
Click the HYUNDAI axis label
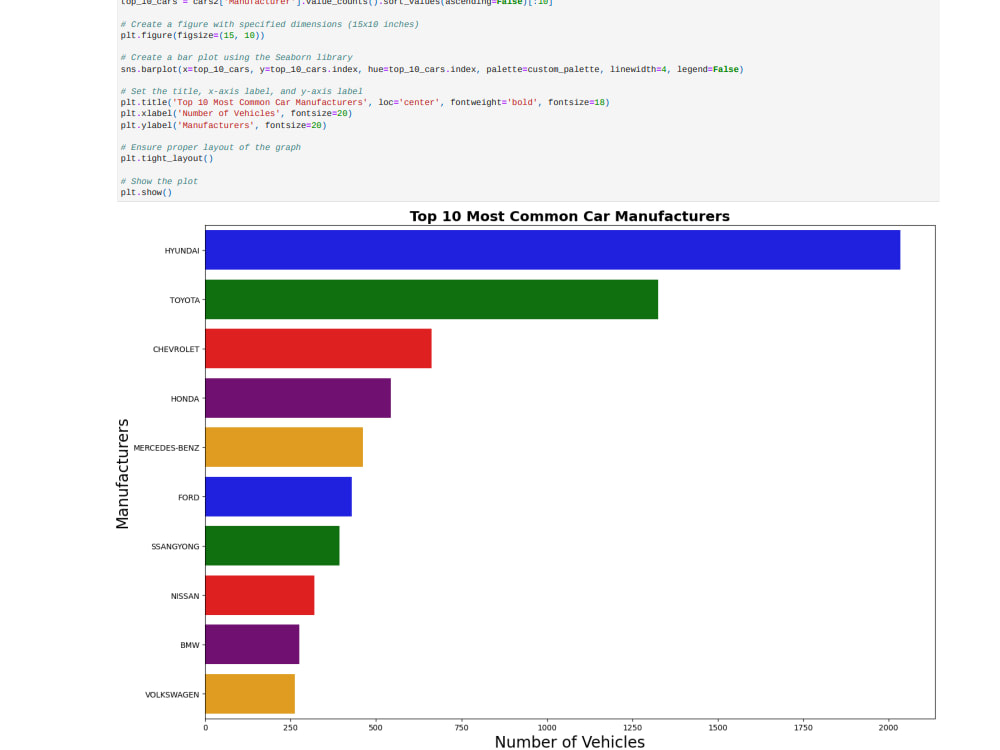182,251
